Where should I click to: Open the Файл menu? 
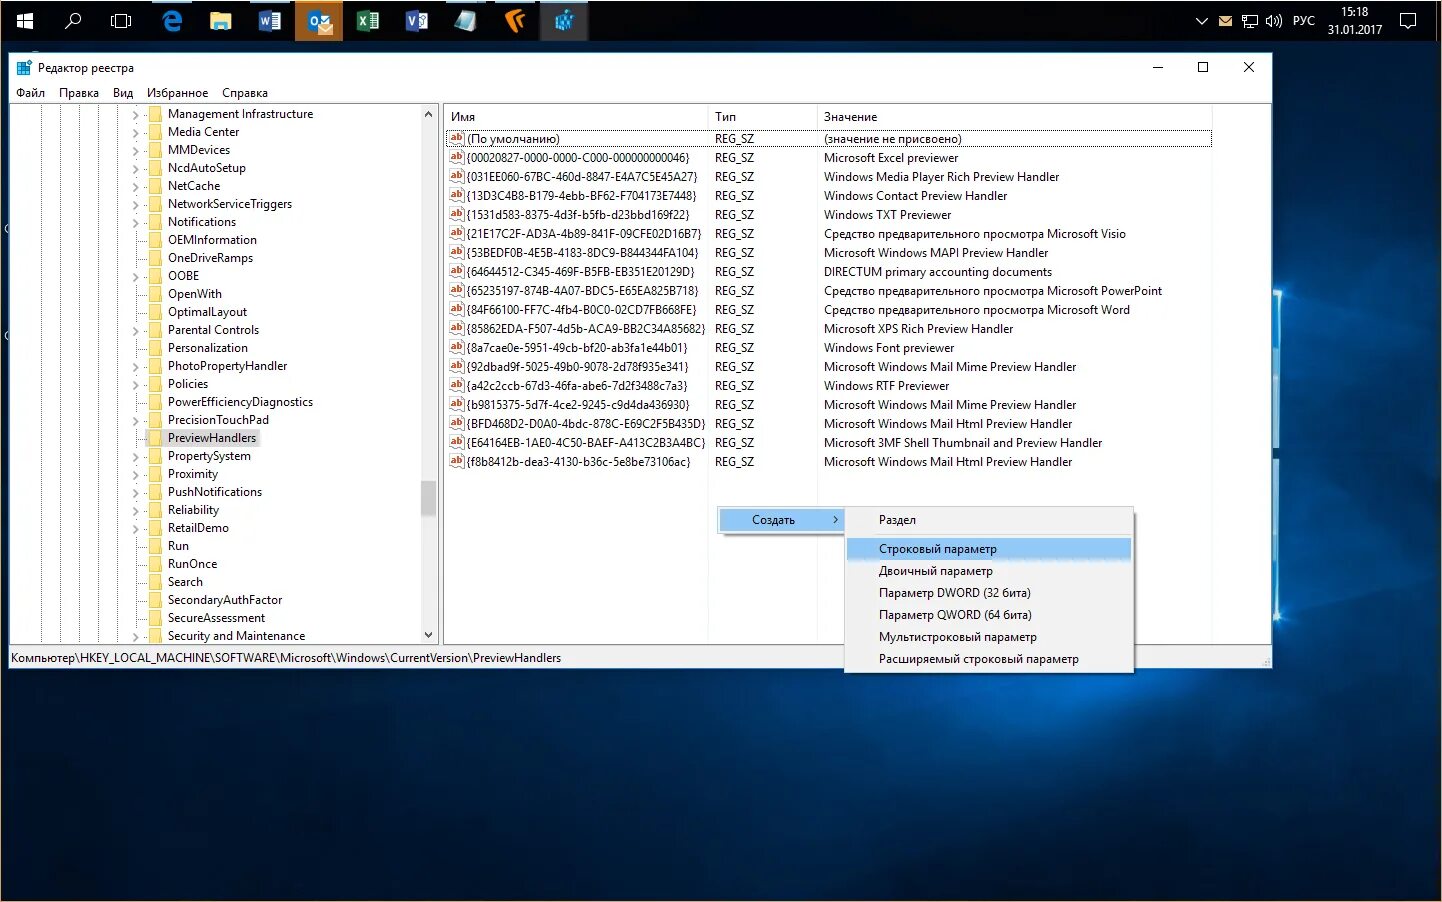tap(30, 93)
